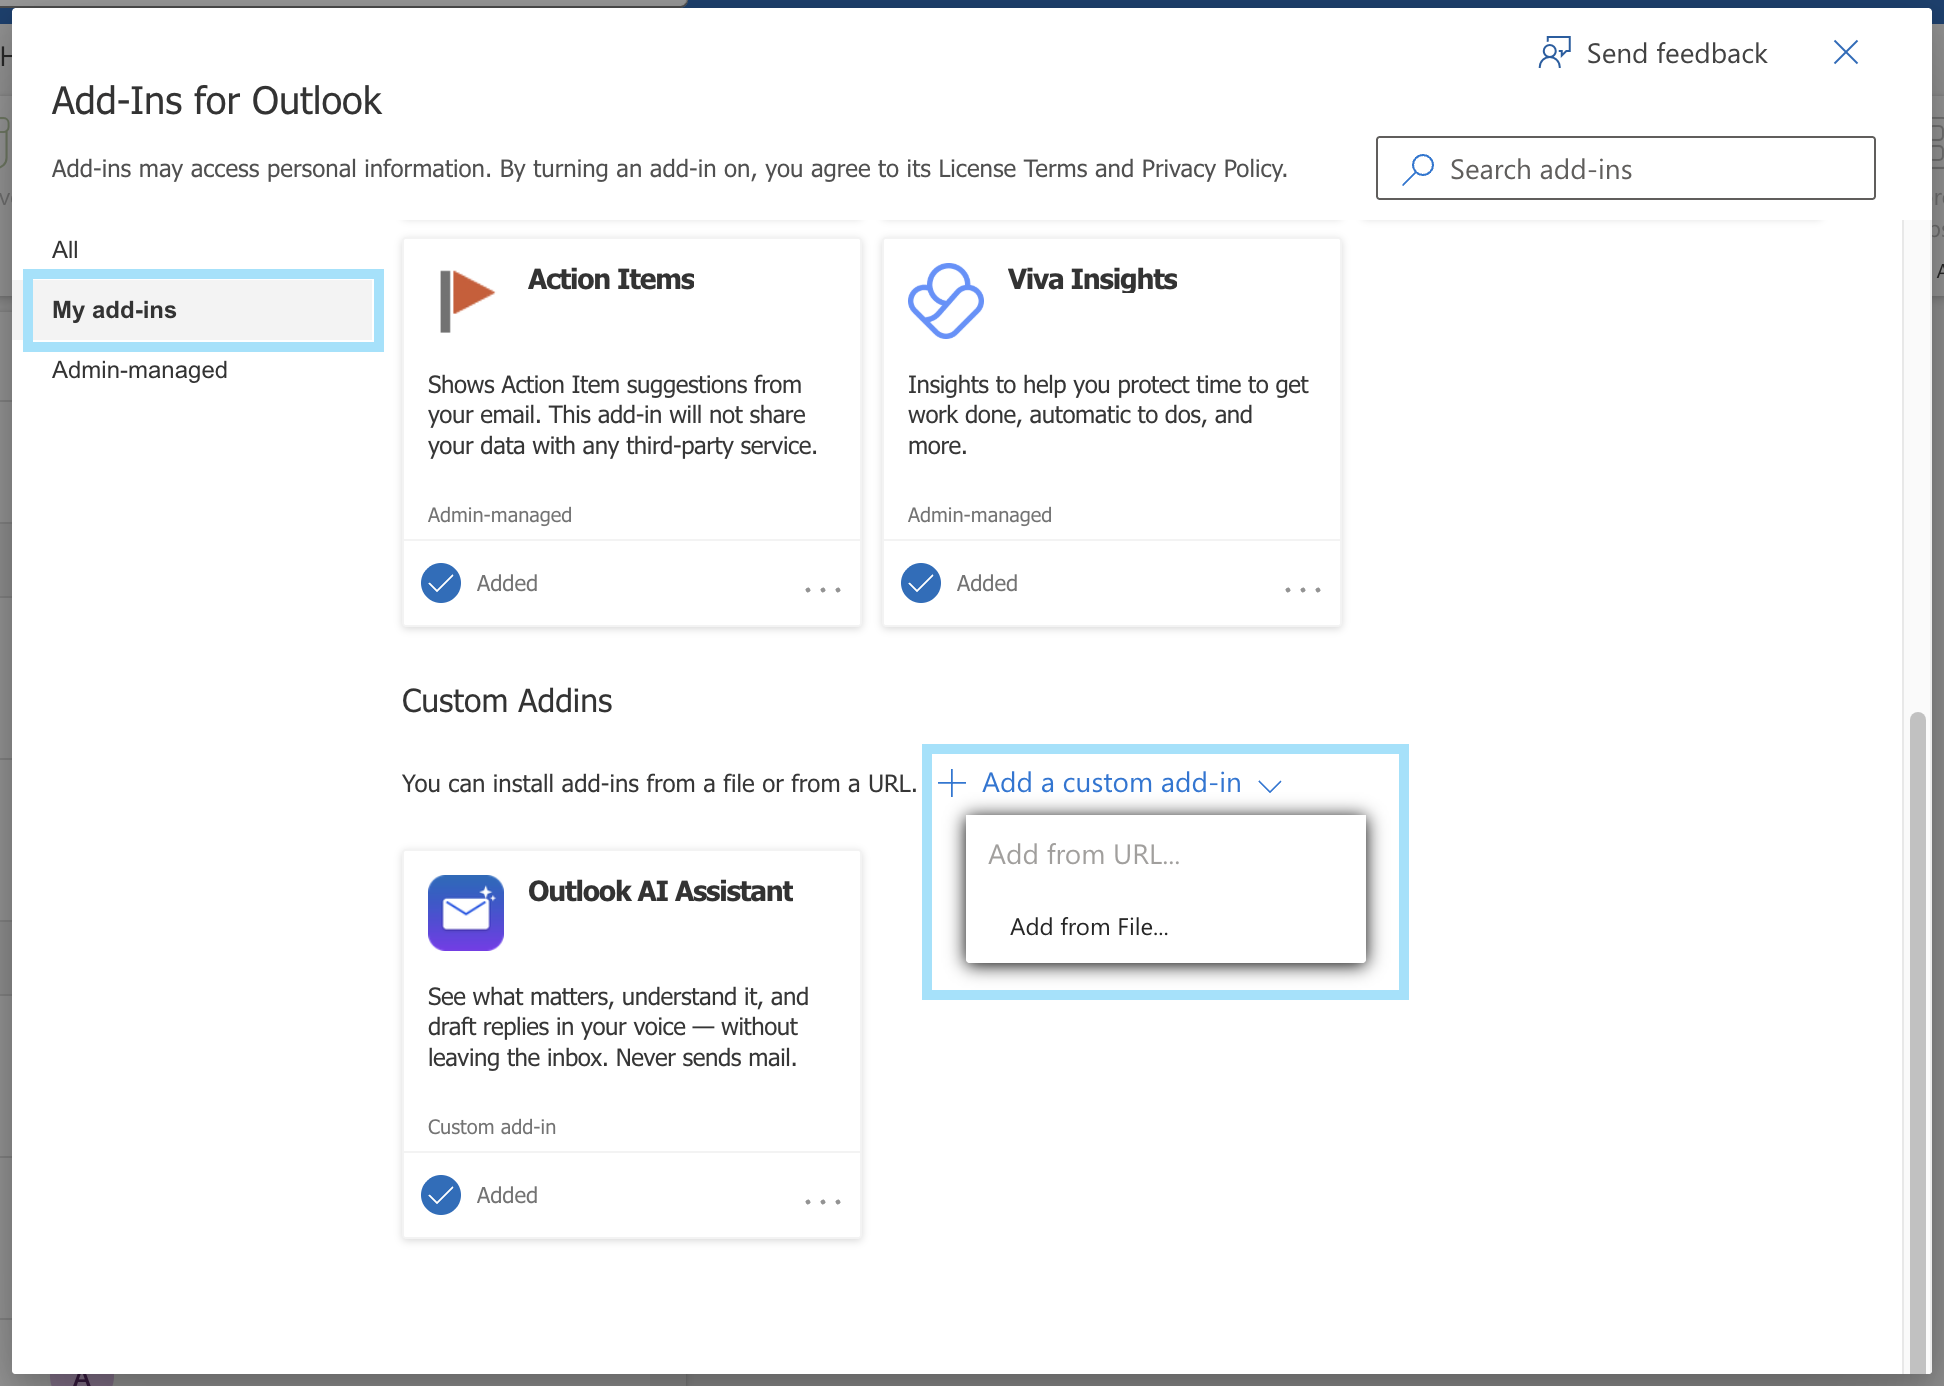The image size is (1944, 1386).
Task: Click the Send feedback text
Action: pyautogui.click(x=1677, y=53)
